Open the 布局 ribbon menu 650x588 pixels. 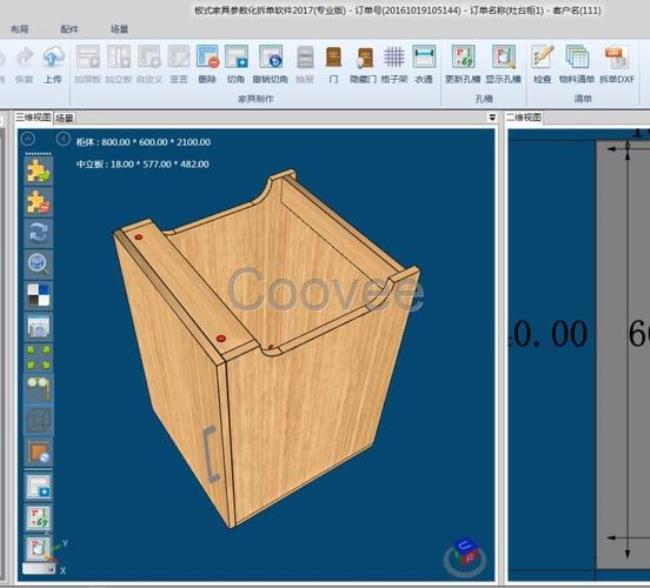click(20, 29)
